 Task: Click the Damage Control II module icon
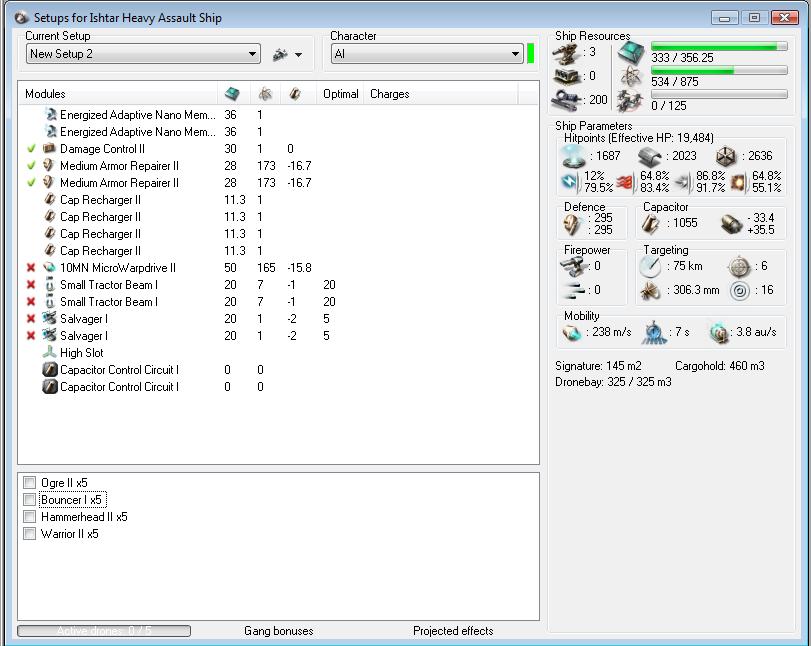(x=49, y=149)
